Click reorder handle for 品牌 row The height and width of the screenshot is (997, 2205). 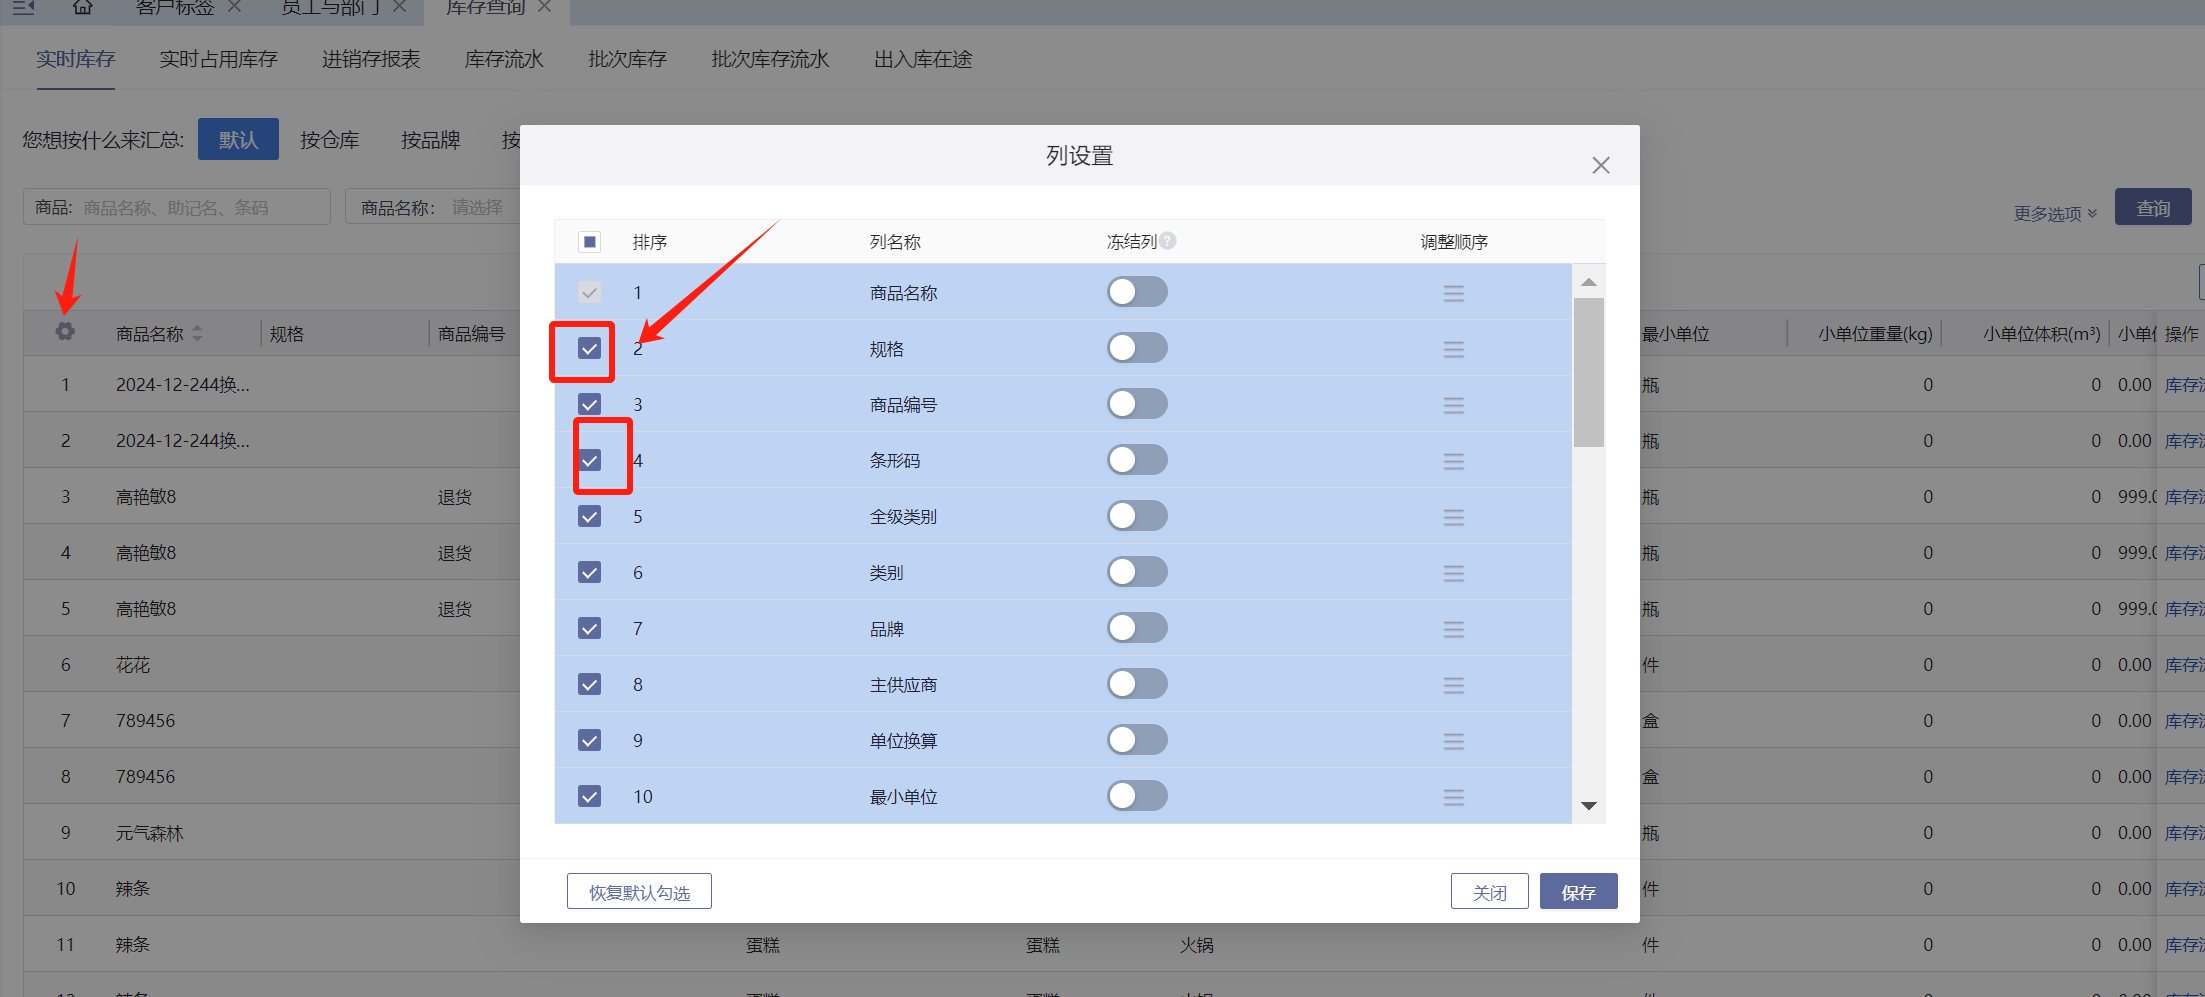[x=1453, y=629]
